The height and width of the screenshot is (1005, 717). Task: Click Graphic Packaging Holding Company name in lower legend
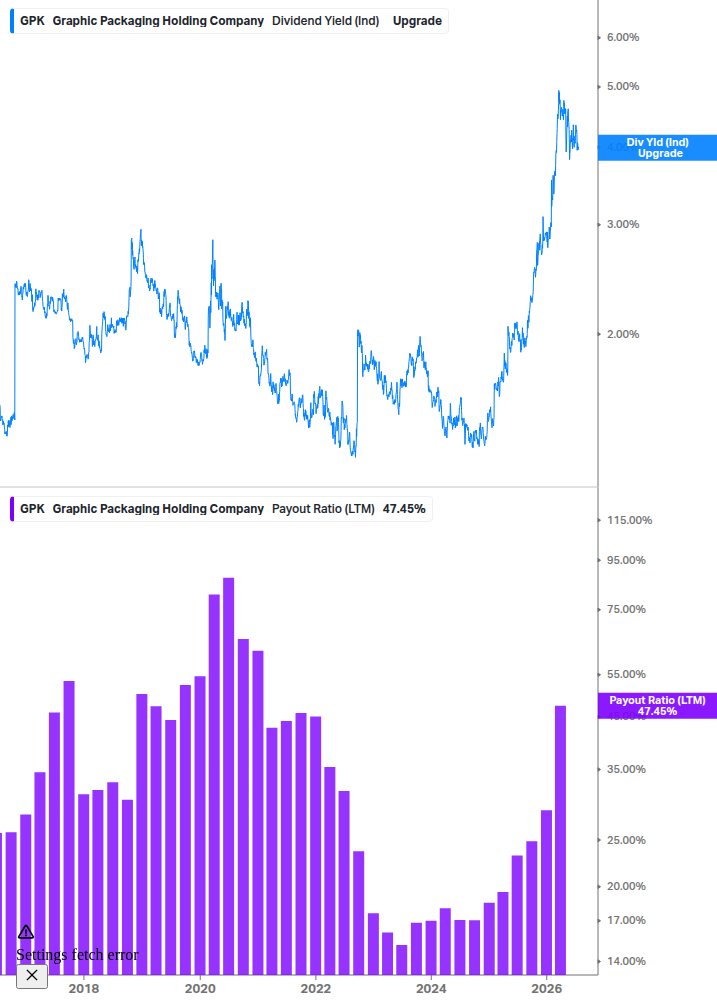(x=158, y=509)
